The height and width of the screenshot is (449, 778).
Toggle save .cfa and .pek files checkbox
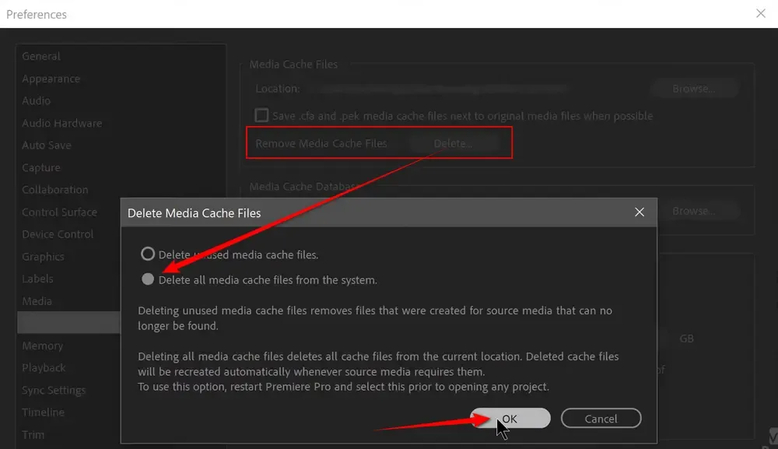point(261,115)
